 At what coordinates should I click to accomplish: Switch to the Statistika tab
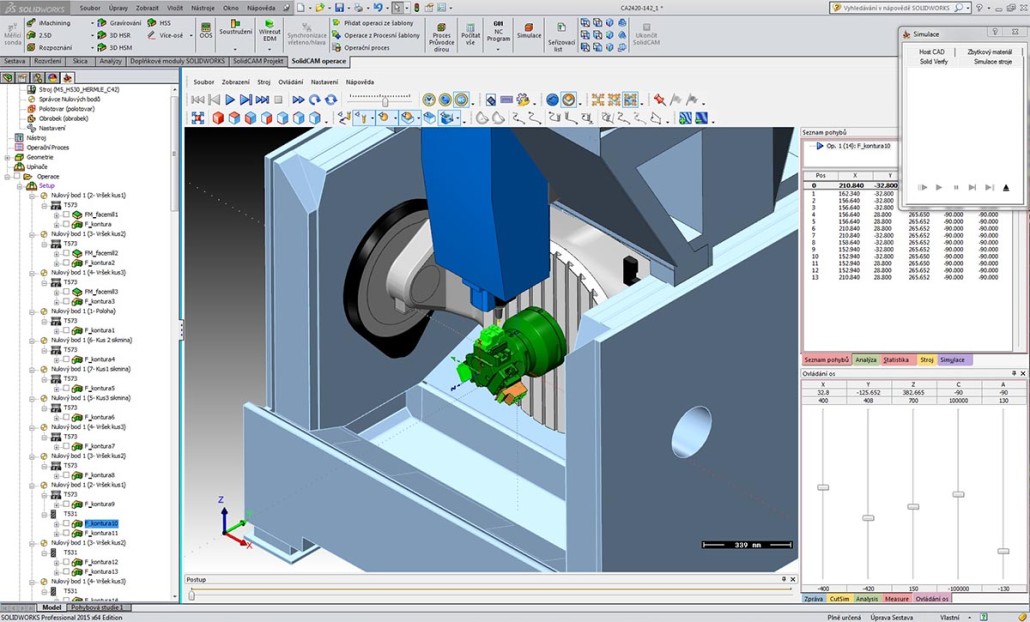tap(896, 360)
